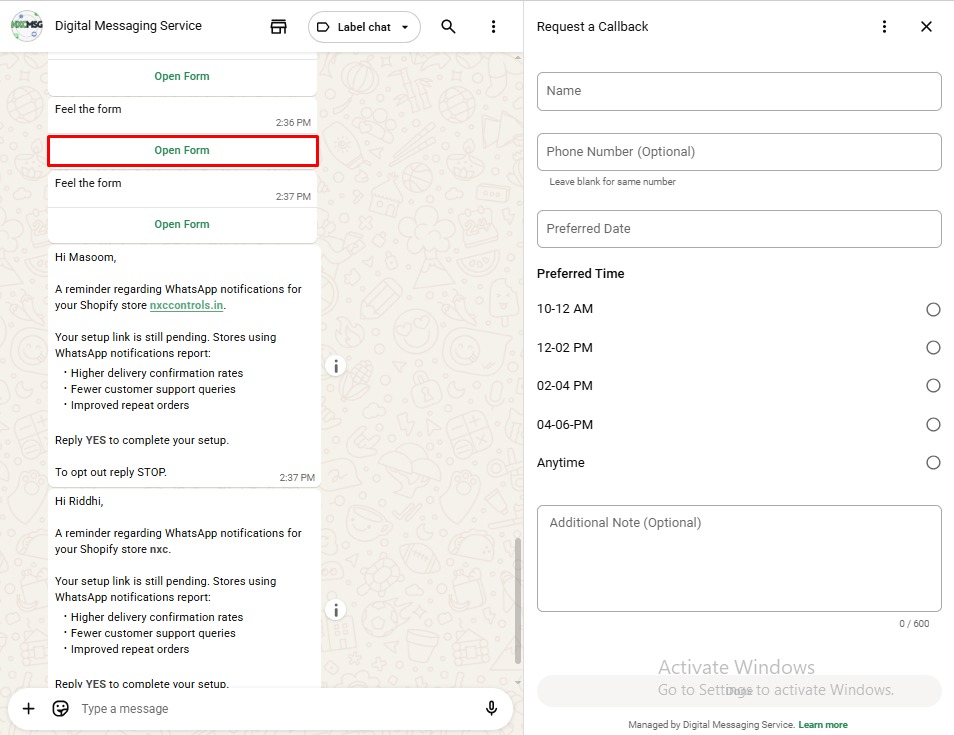Open the emoji sticker picker
The image size is (954, 735).
(60, 708)
